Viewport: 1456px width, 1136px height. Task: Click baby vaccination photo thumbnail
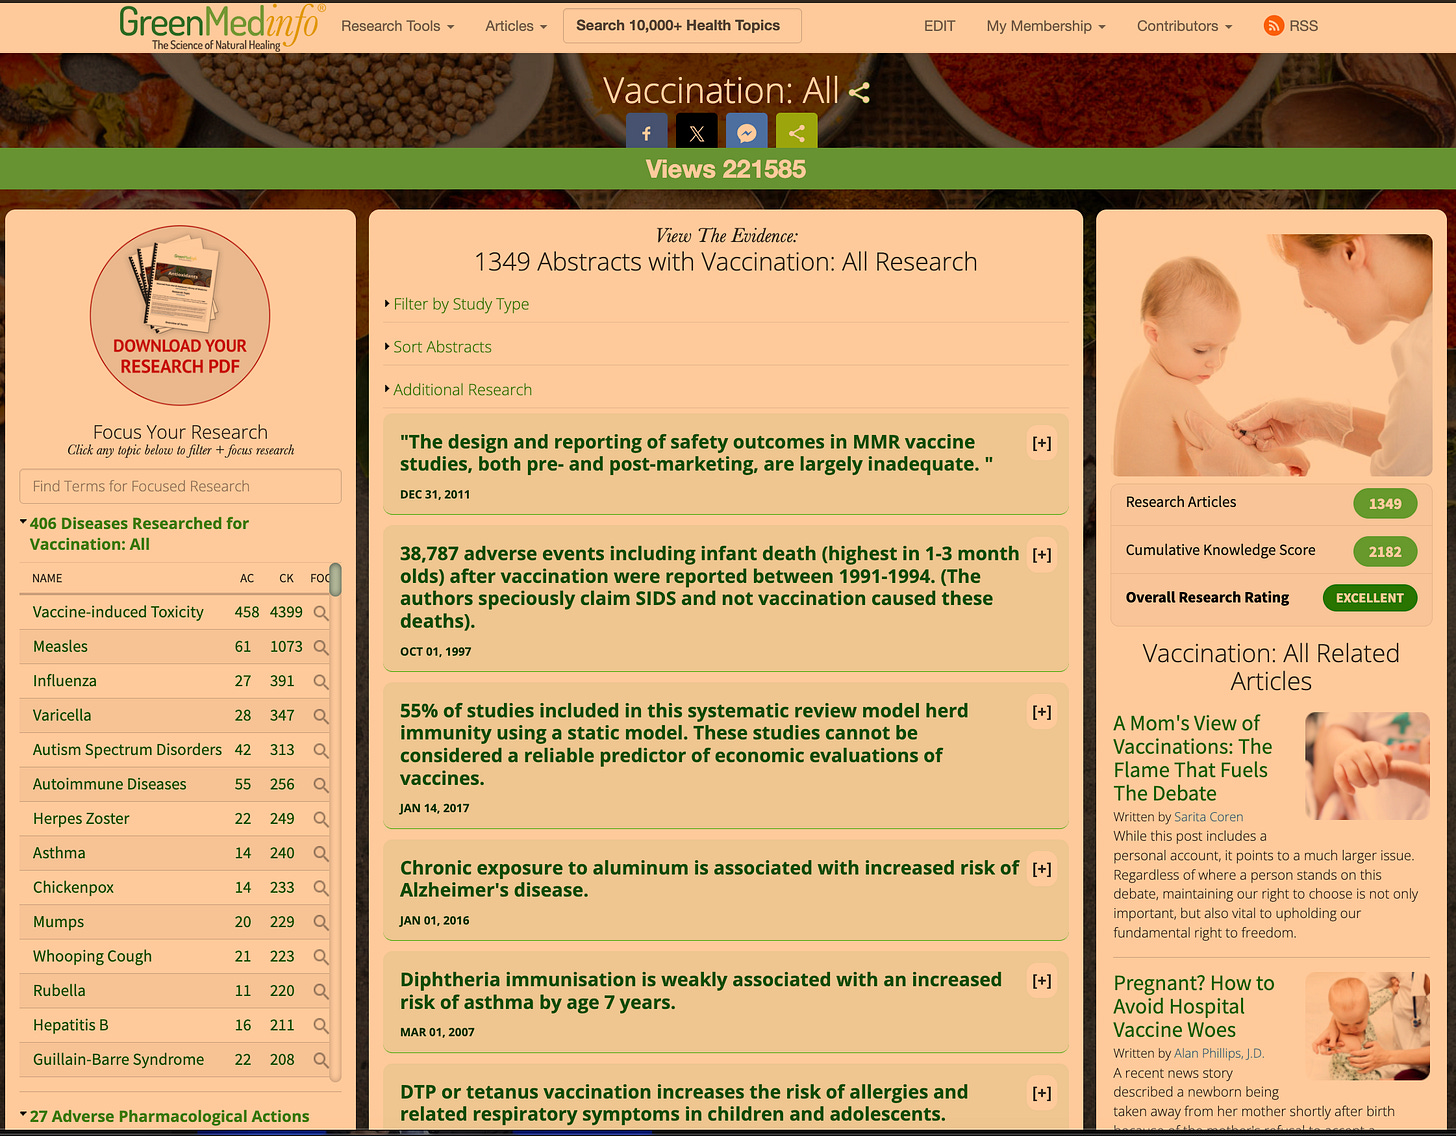[x=1272, y=355]
